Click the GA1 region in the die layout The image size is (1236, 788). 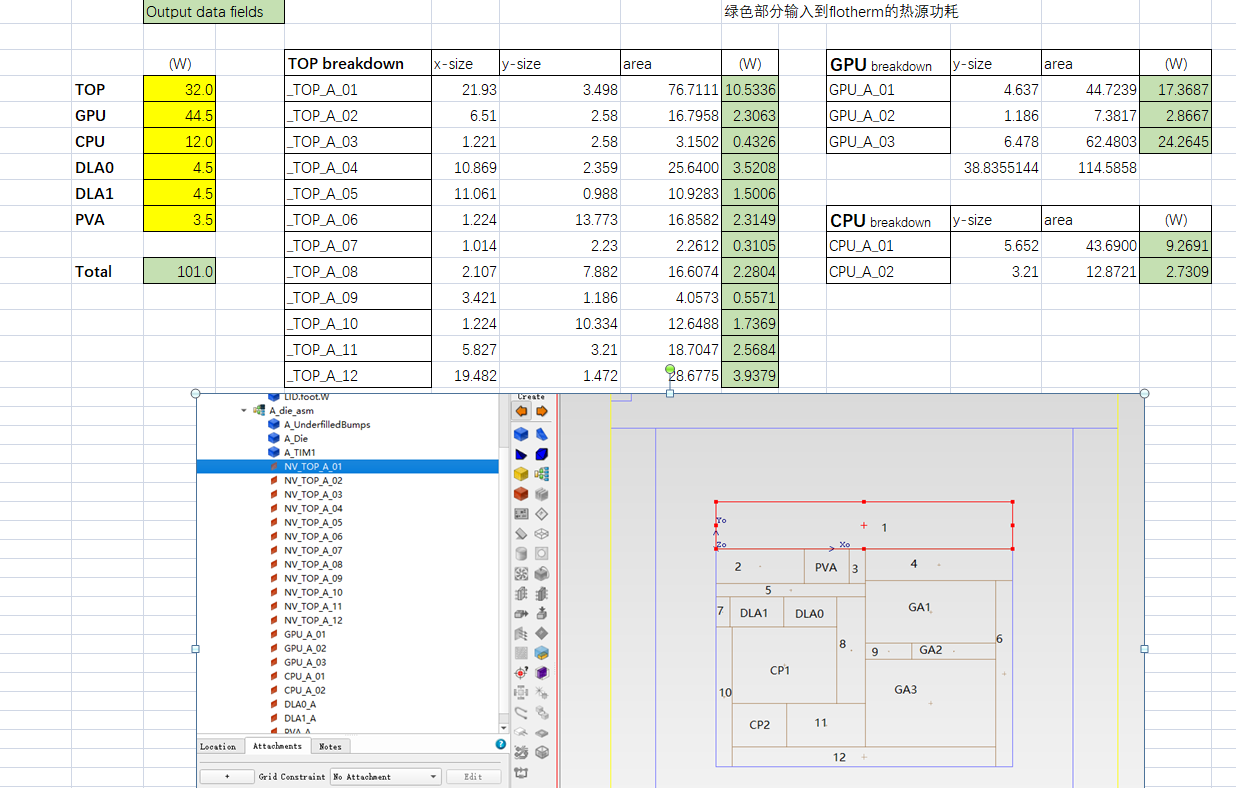click(930, 611)
